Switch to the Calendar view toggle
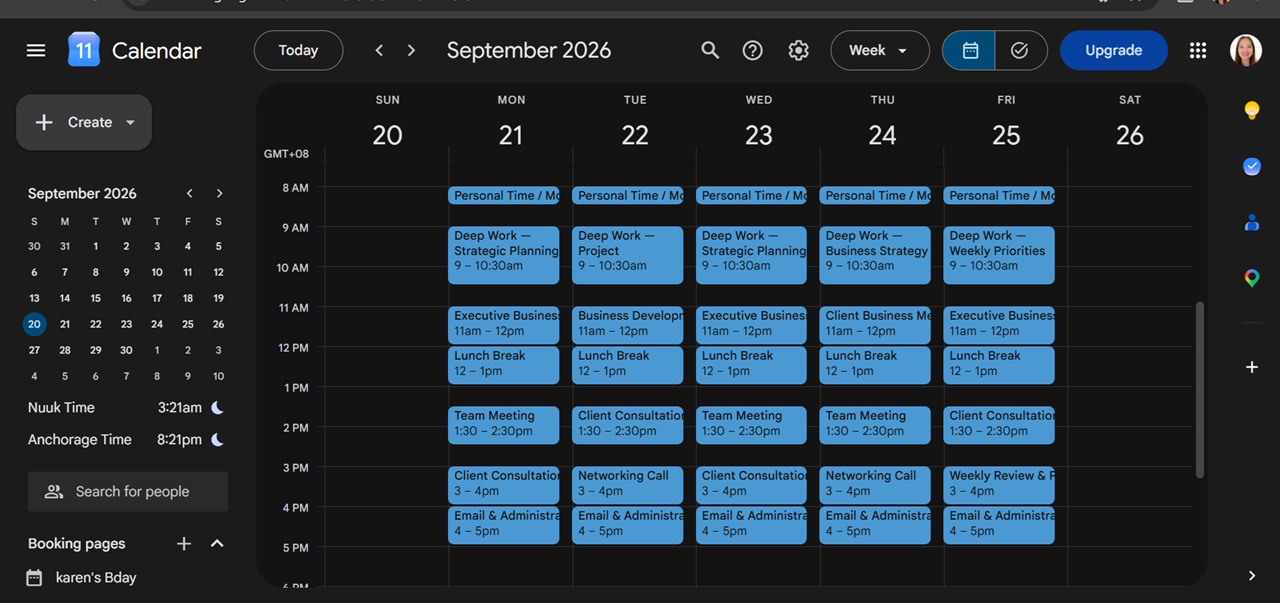Viewport: 1288px width, 603px height. pyautogui.click(x=969, y=50)
